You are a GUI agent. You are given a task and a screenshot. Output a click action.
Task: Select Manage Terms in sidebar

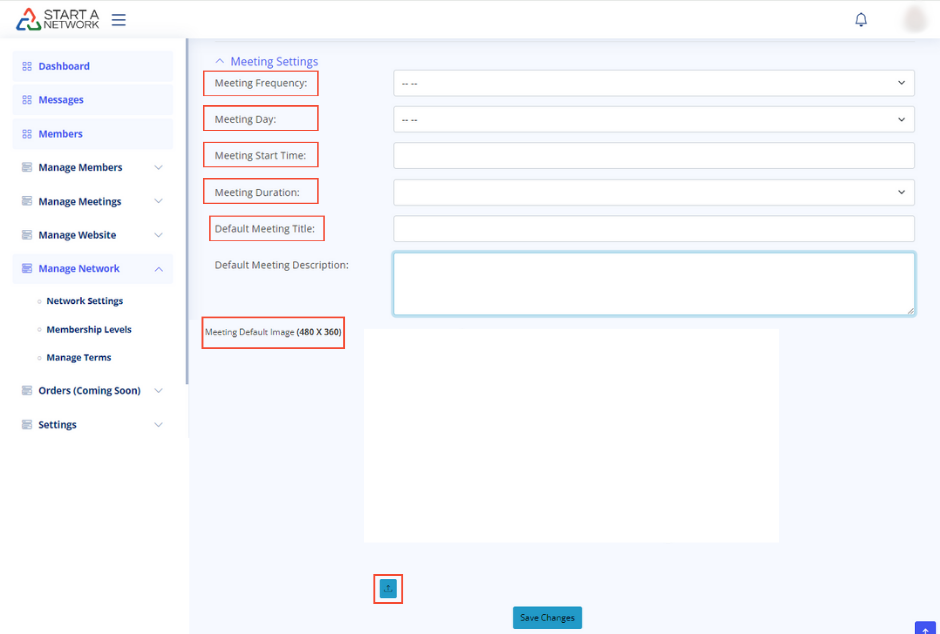pos(78,357)
